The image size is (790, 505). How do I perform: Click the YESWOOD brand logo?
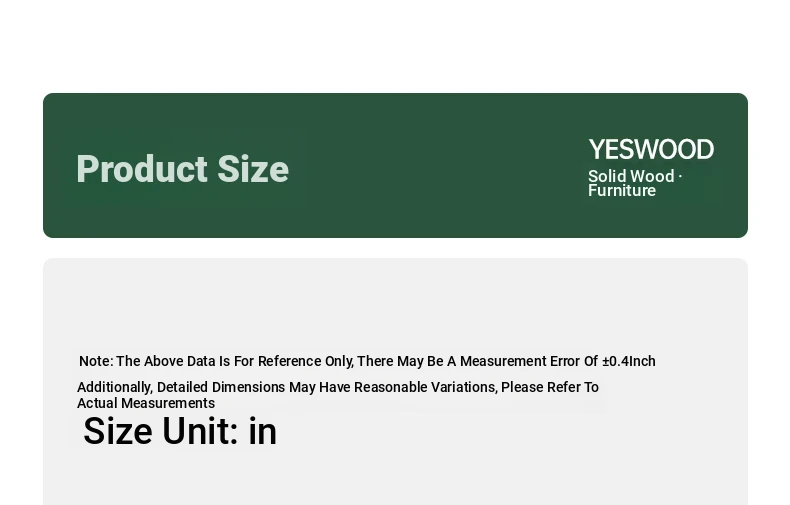pyautogui.click(x=651, y=150)
